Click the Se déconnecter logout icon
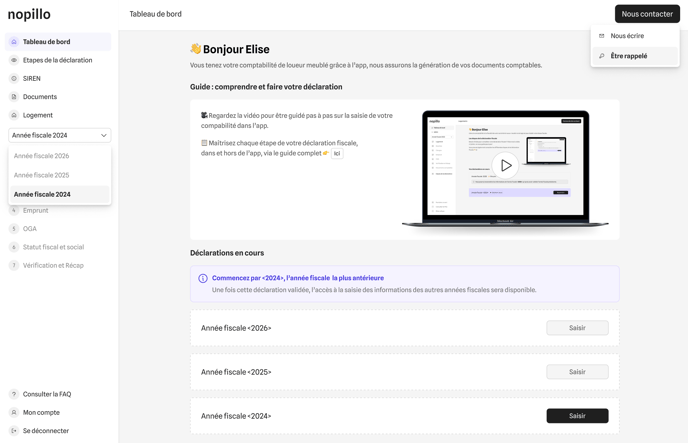Viewport: 688px width, 443px height. point(14,431)
